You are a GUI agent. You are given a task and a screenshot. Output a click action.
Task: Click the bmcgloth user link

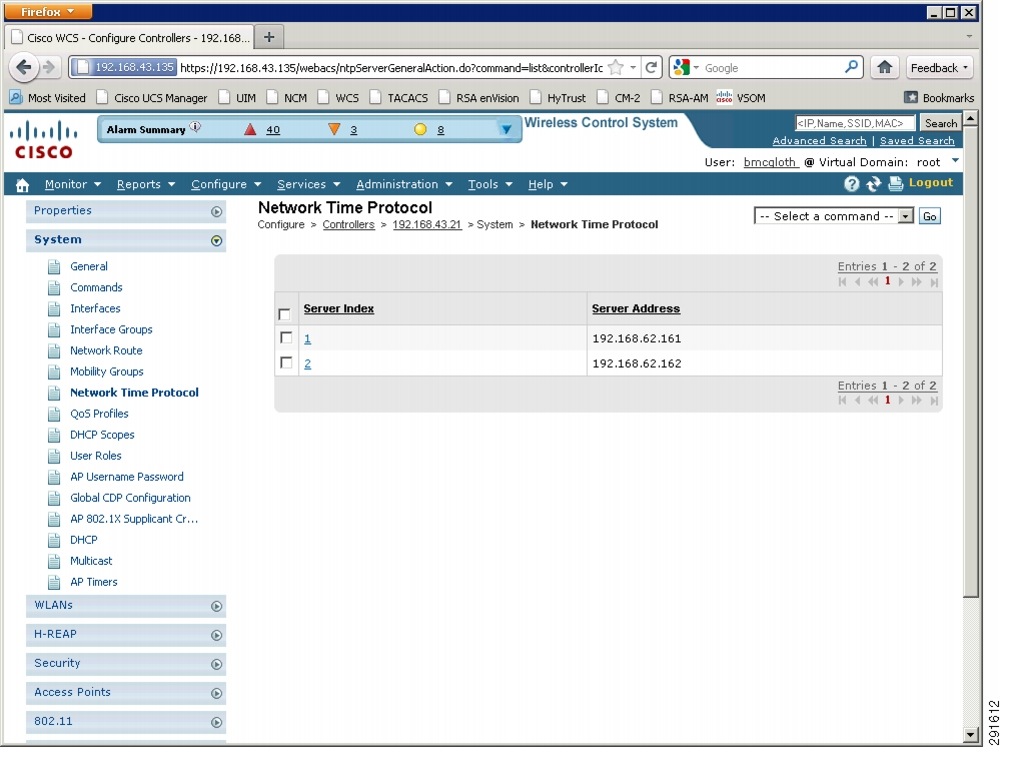(770, 163)
